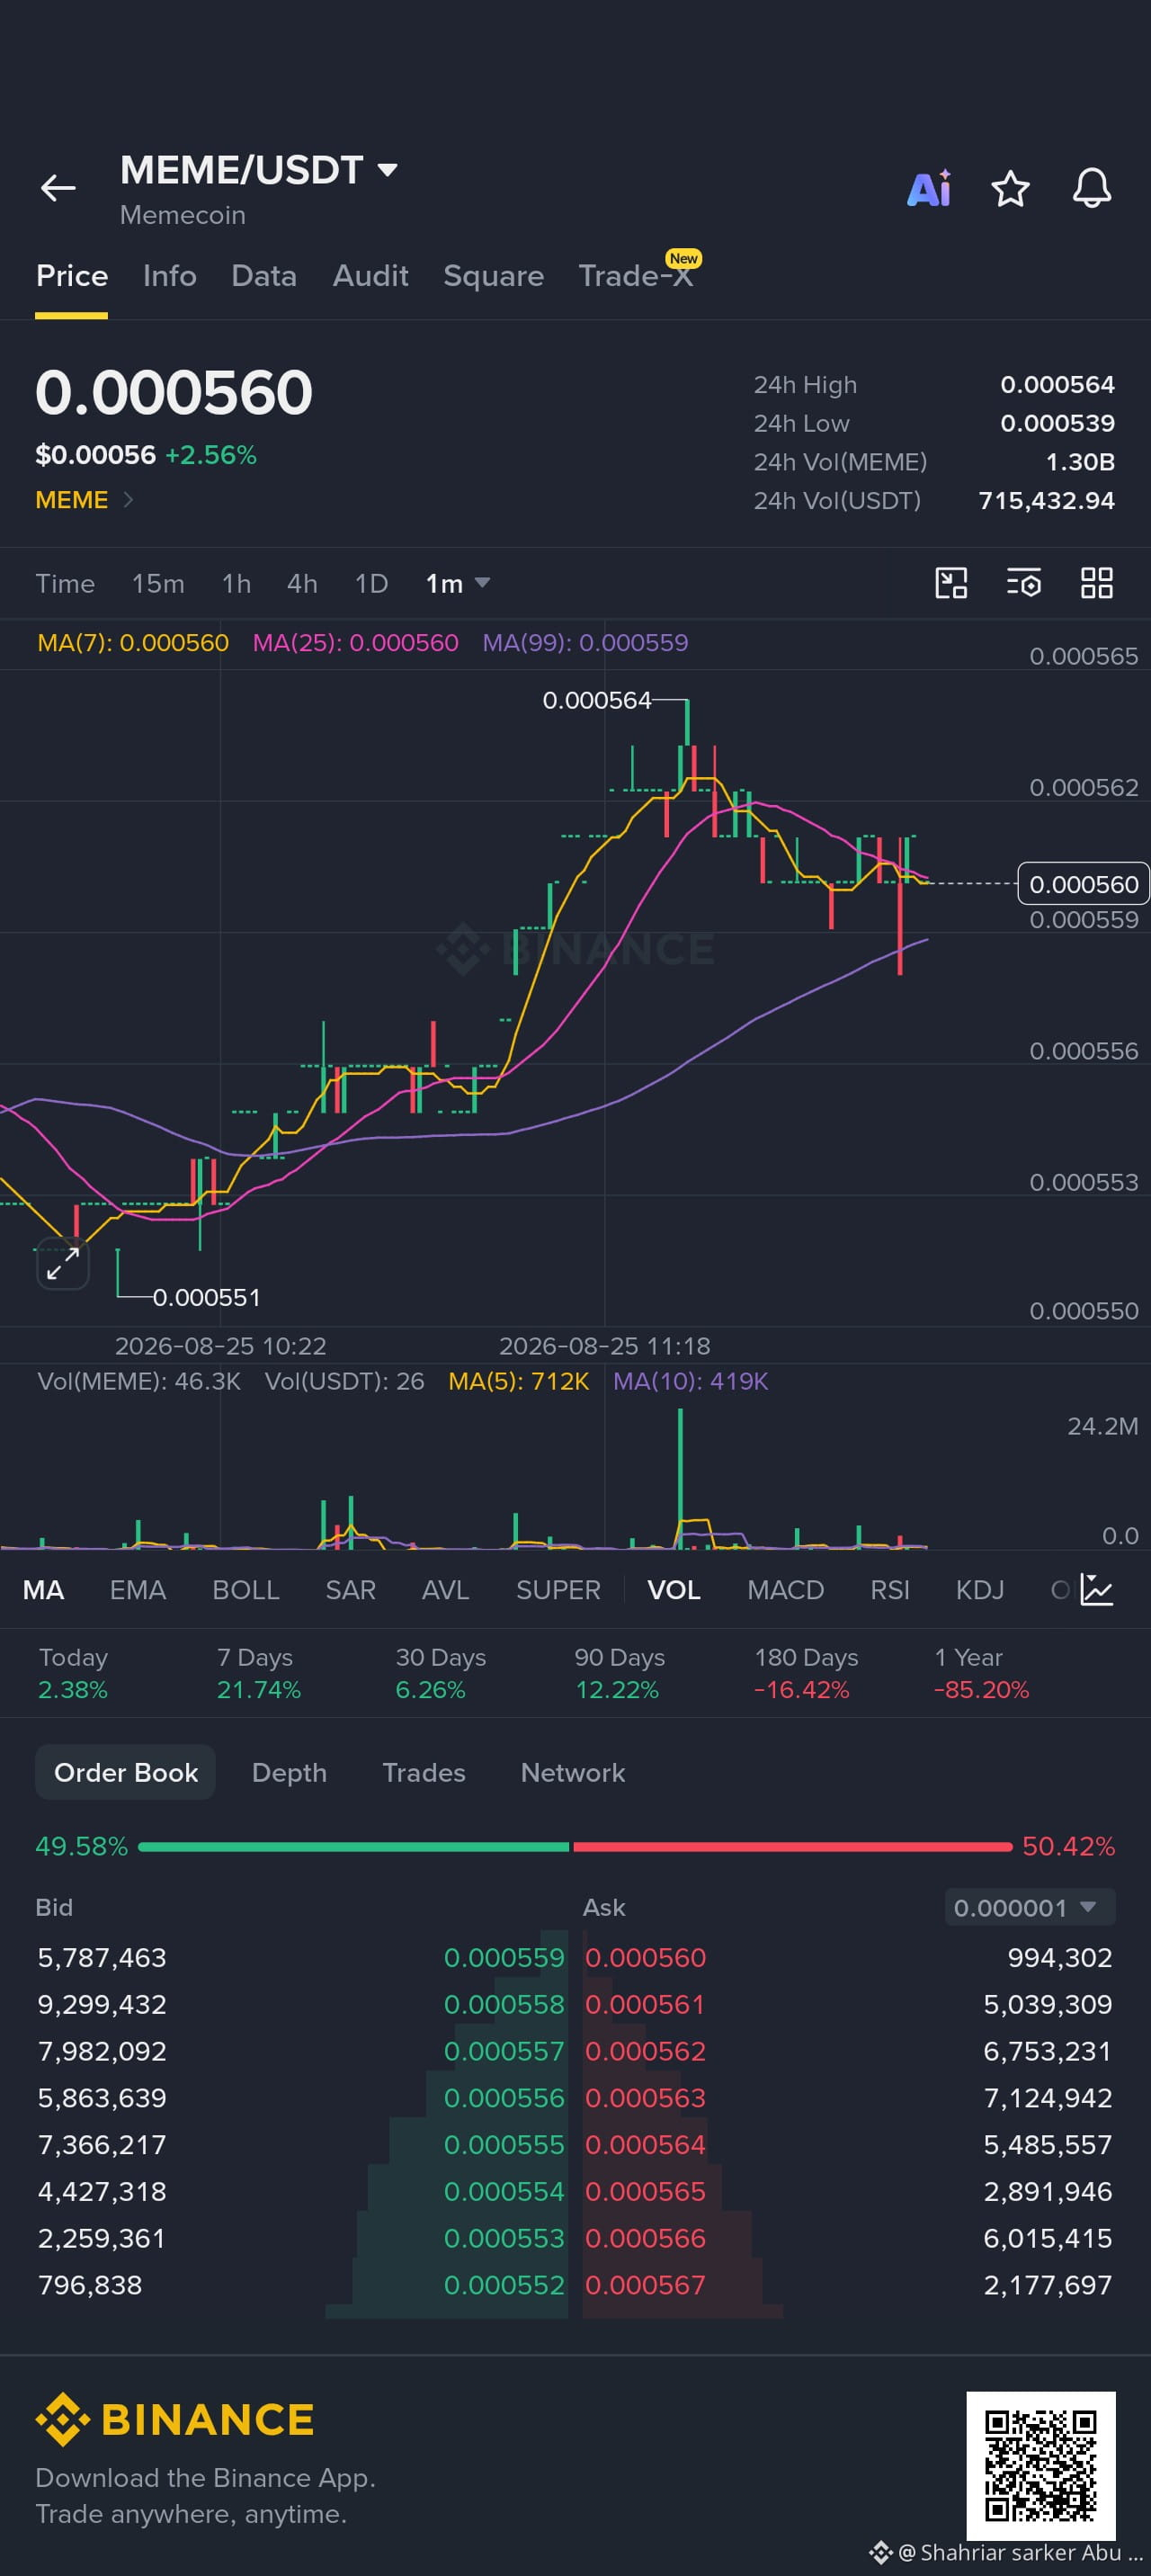
Task: Go back using the arrow icon
Action: pyautogui.click(x=58, y=188)
